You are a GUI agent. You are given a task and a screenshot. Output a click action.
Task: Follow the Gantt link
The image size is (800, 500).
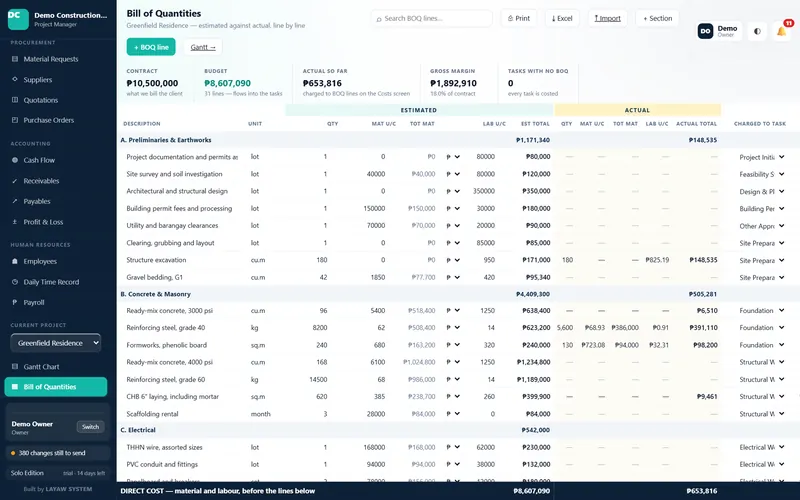coord(203,47)
